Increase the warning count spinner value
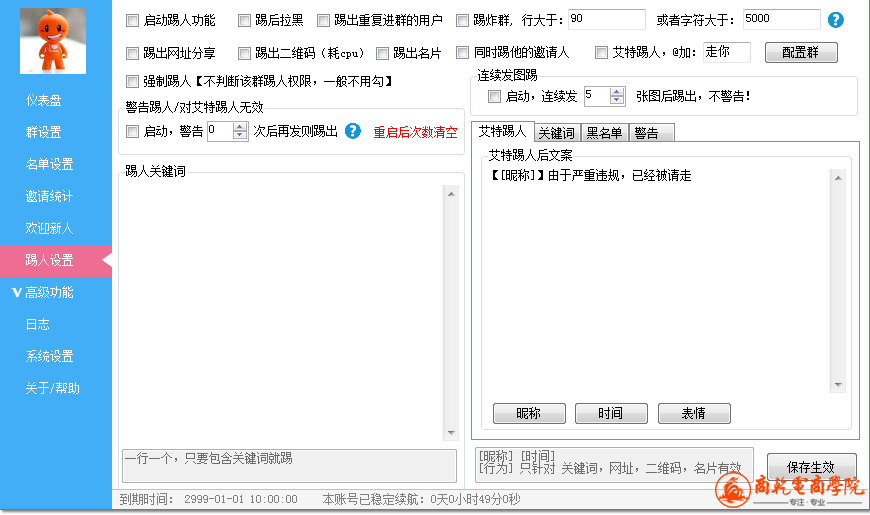Screen dimensions: 870x515 (x=240, y=126)
